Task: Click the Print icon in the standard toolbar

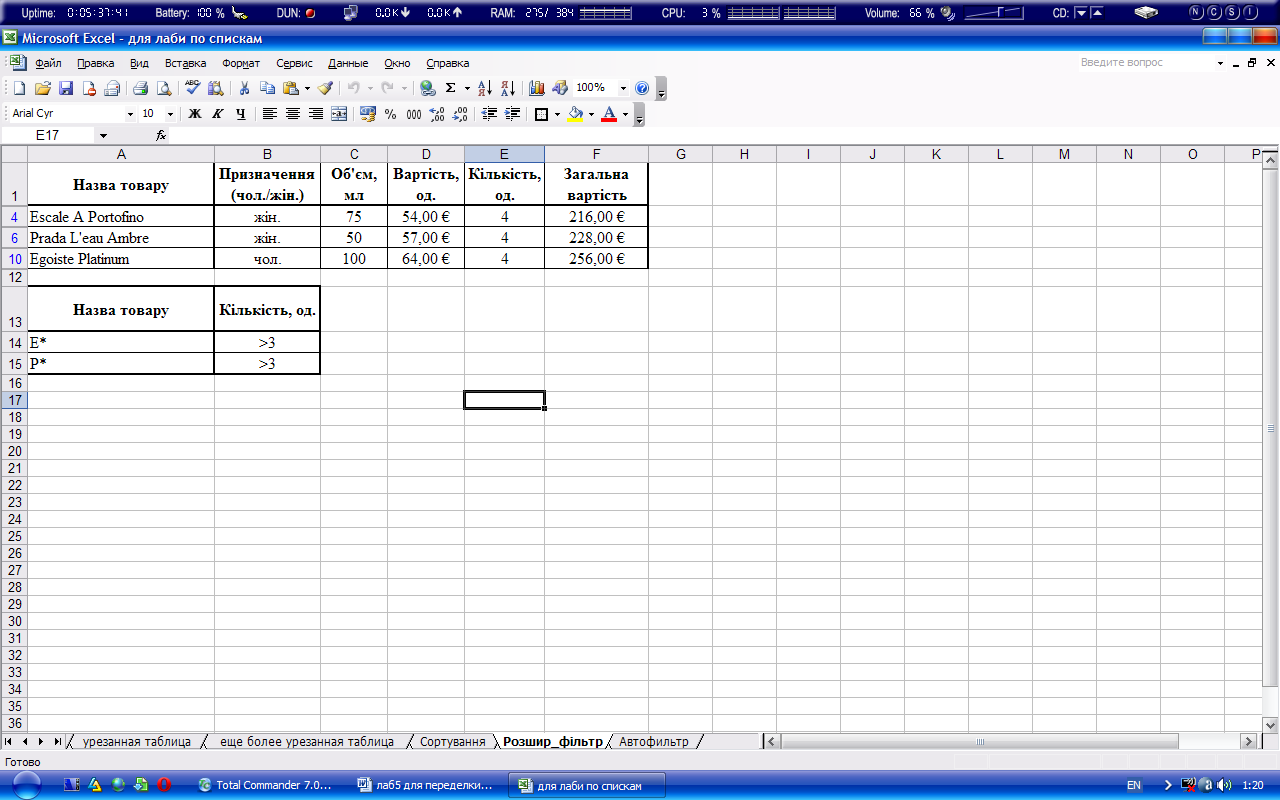Action: [140, 88]
